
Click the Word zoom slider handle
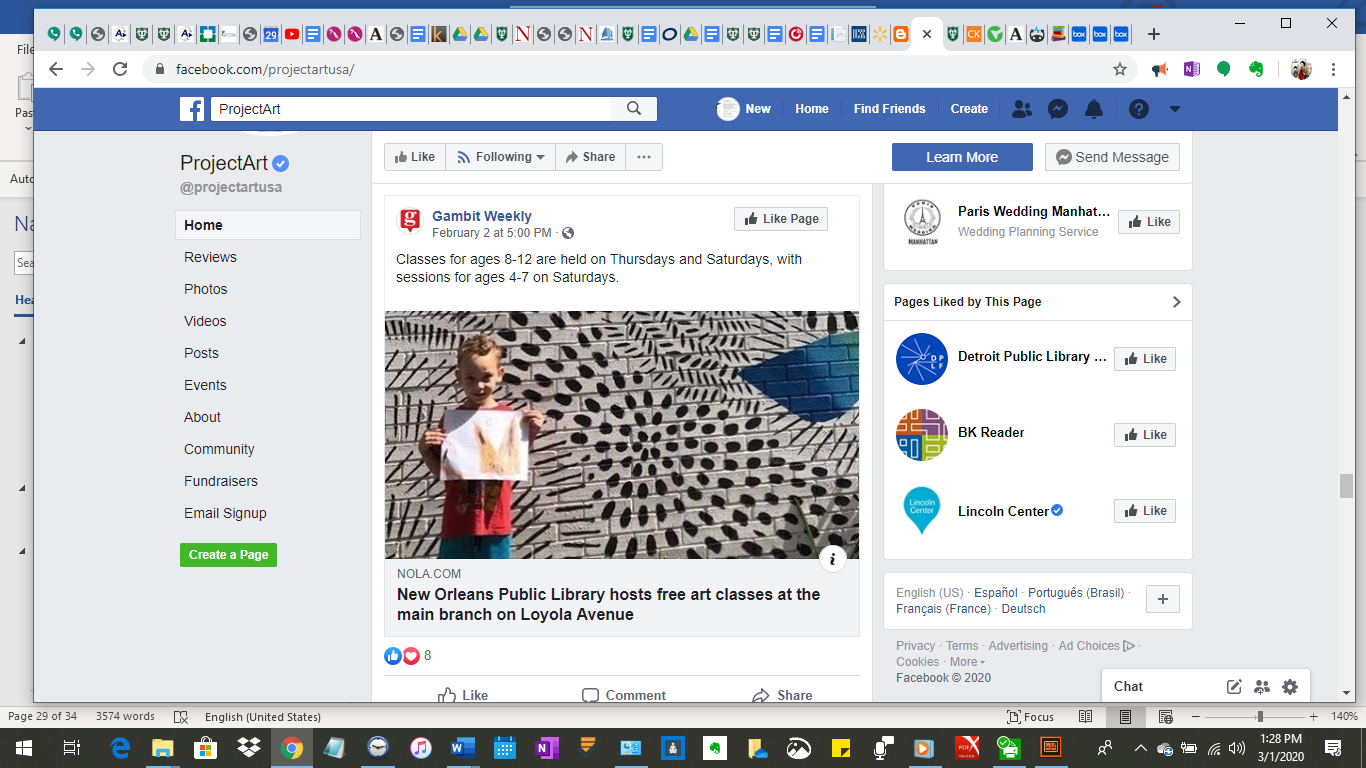click(1260, 717)
